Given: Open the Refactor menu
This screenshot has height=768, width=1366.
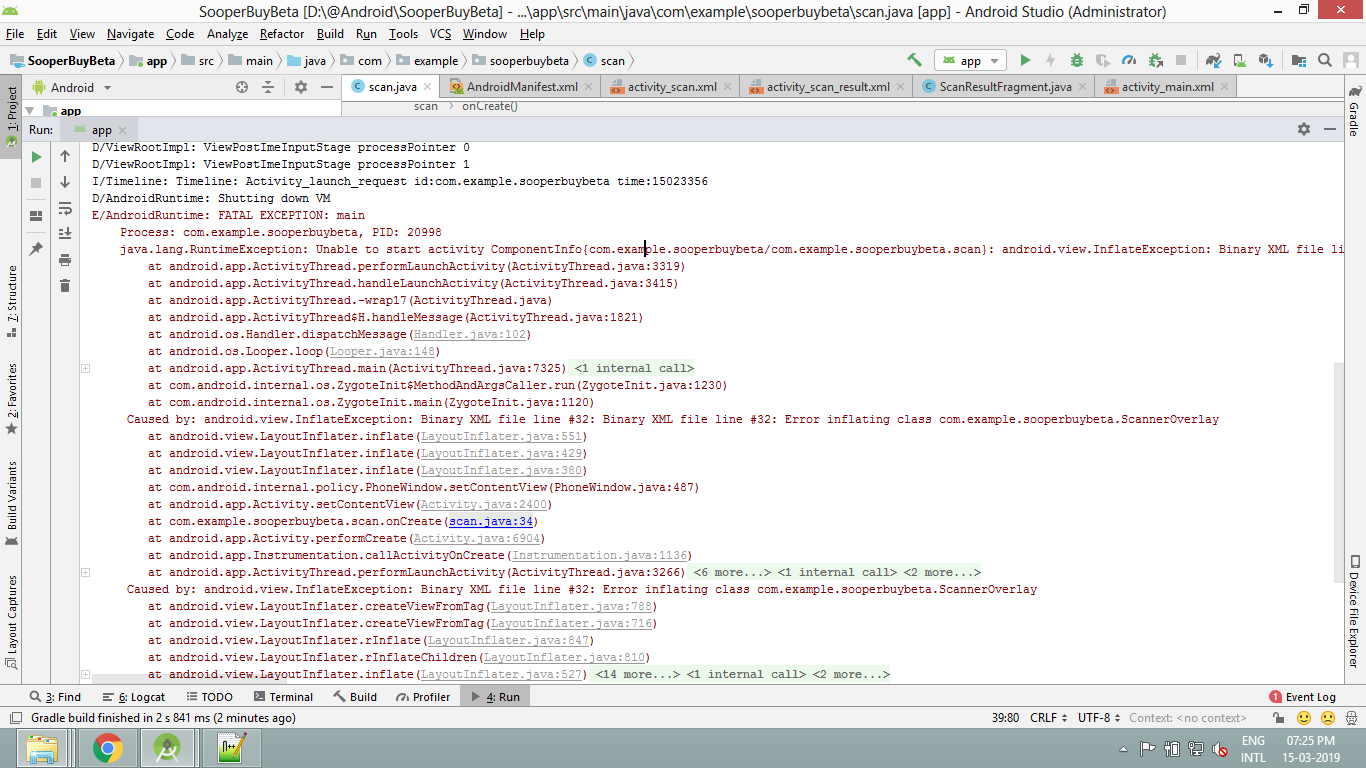Looking at the screenshot, I should pos(282,33).
